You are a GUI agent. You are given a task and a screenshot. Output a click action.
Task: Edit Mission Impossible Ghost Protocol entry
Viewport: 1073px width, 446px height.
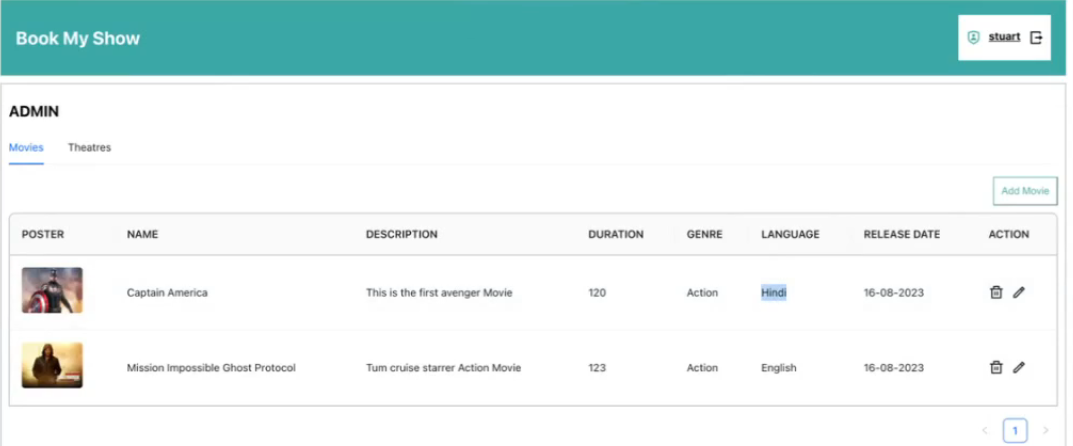tap(1019, 367)
